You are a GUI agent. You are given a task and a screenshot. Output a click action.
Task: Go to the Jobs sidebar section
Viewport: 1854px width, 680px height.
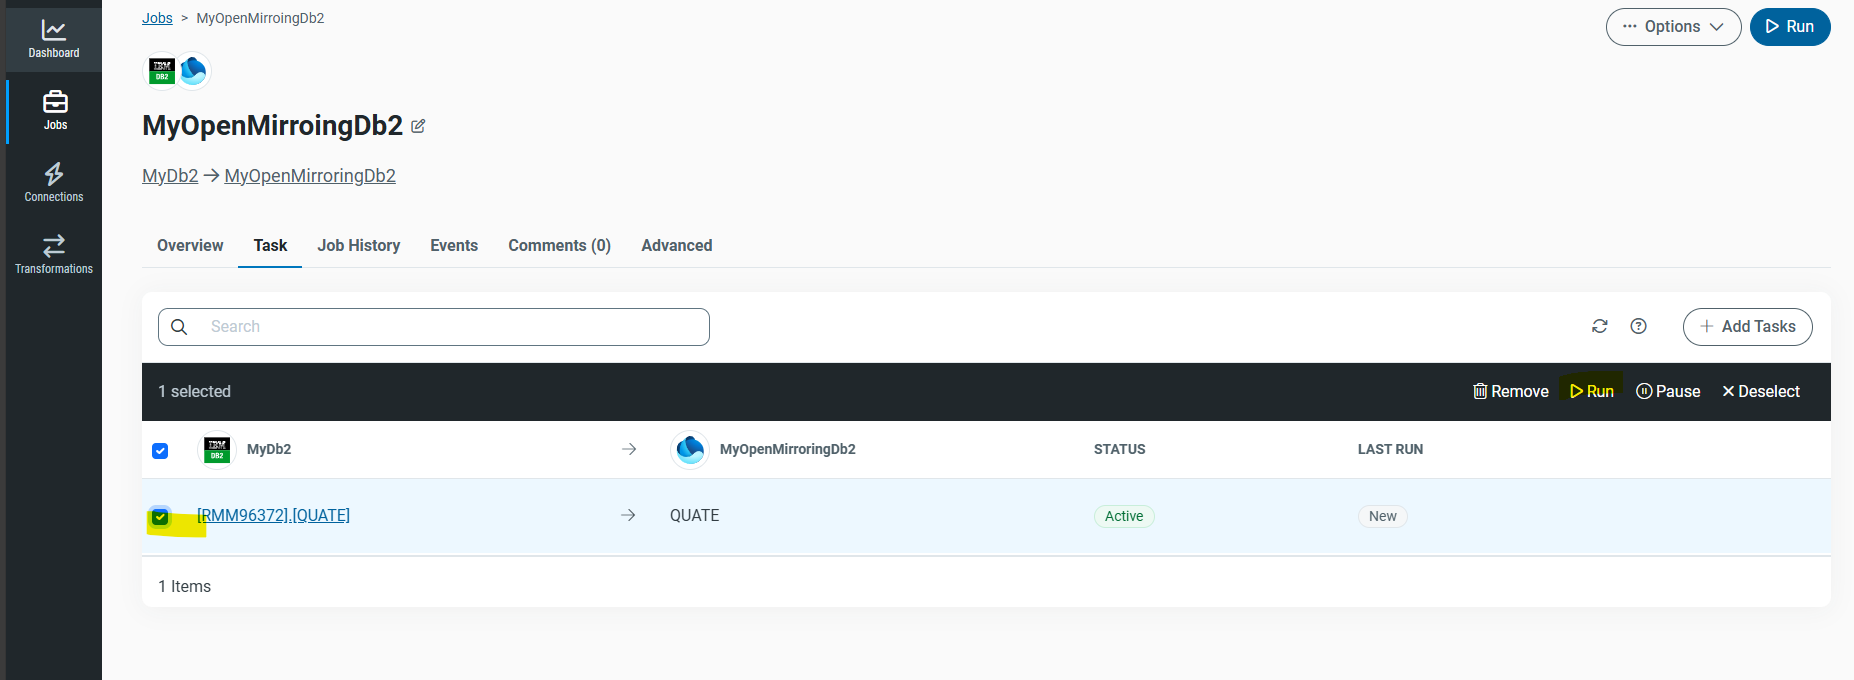pyautogui.click(x=55, y=111)
